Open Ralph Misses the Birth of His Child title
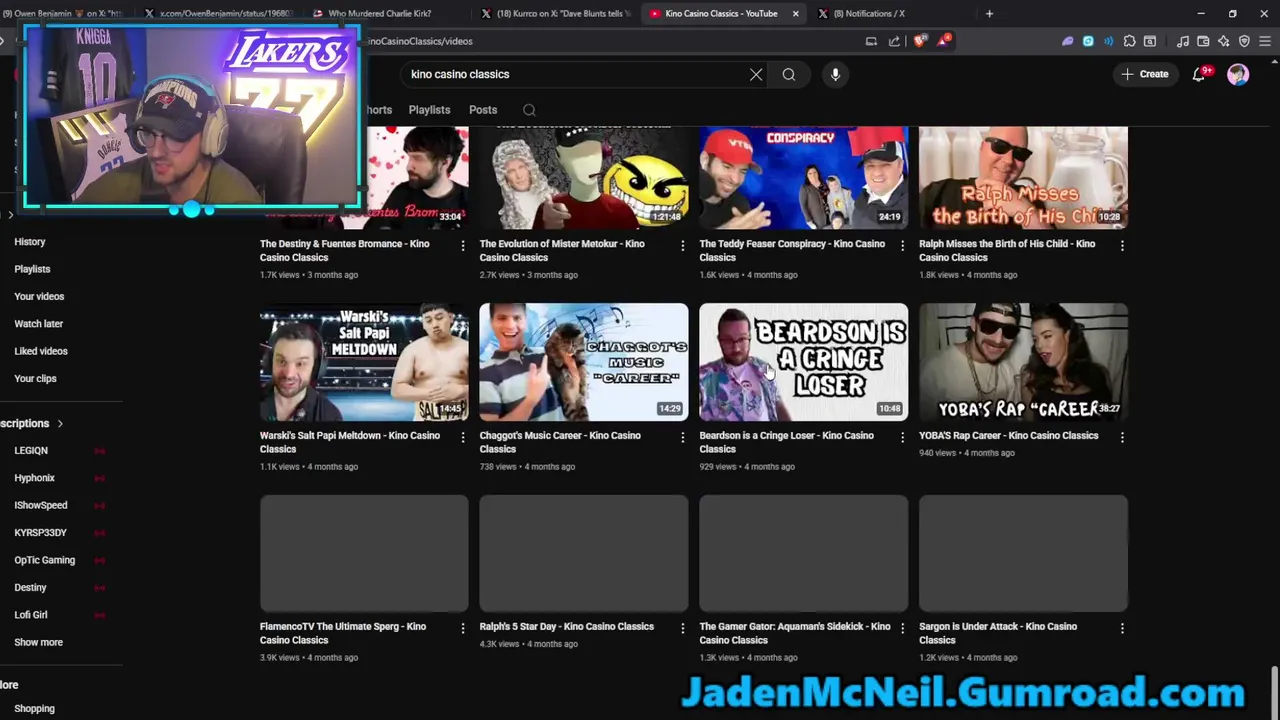The width and height of the screenshot is (1280, 720). pos(1007,250)
